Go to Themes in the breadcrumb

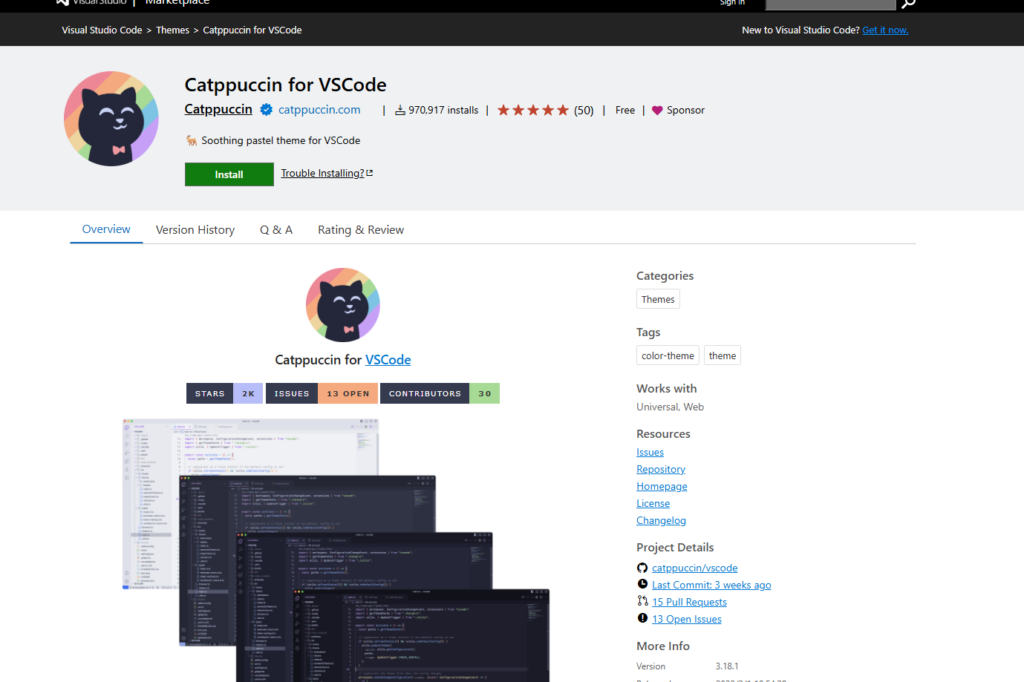tap(172, 30)
